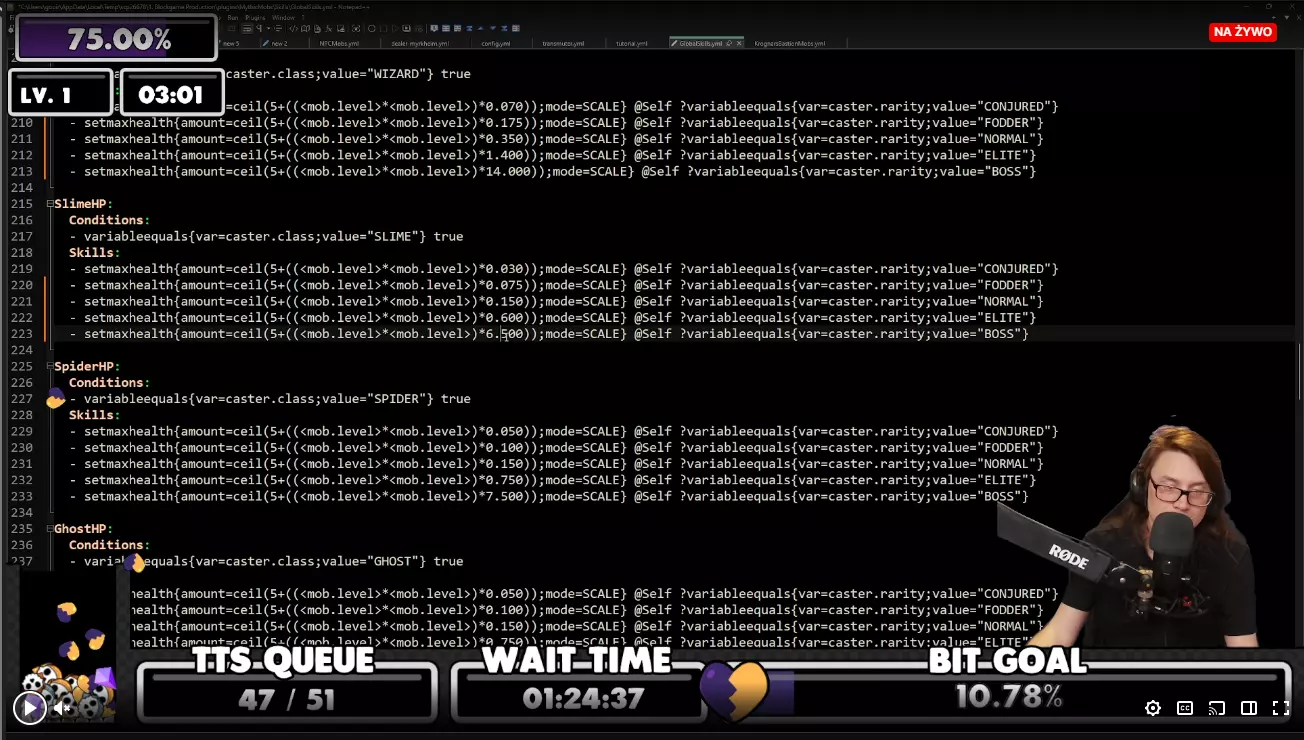Open the dealer-myrkheim.yml tab
Viewport: 1304px width, 740px height.
420,44
